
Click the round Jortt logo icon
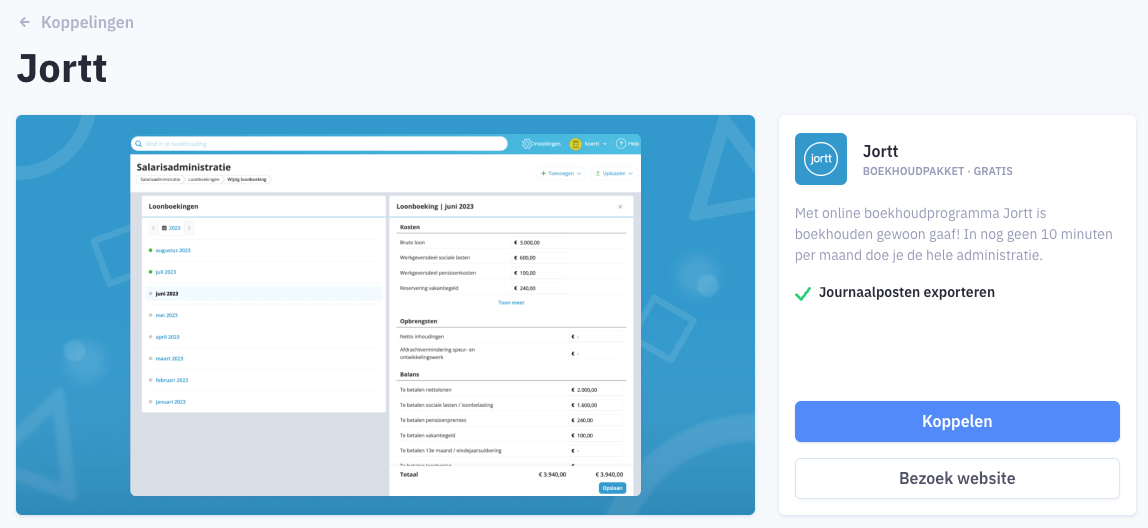pyautogui.click(x=821, y=159)
